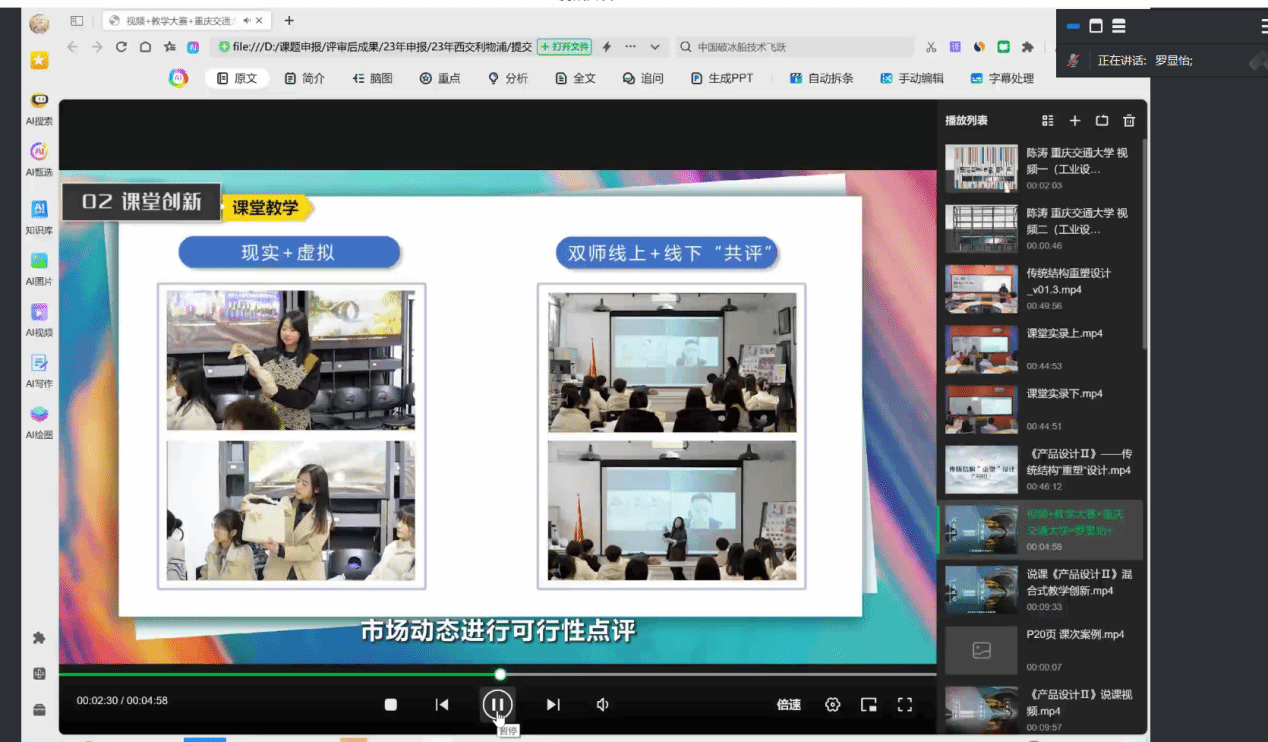Image resolution: width=1268 pixels, height=742 pixels.
Task: Clear the playlist with the trash icon
Action: click(1129, 121)
